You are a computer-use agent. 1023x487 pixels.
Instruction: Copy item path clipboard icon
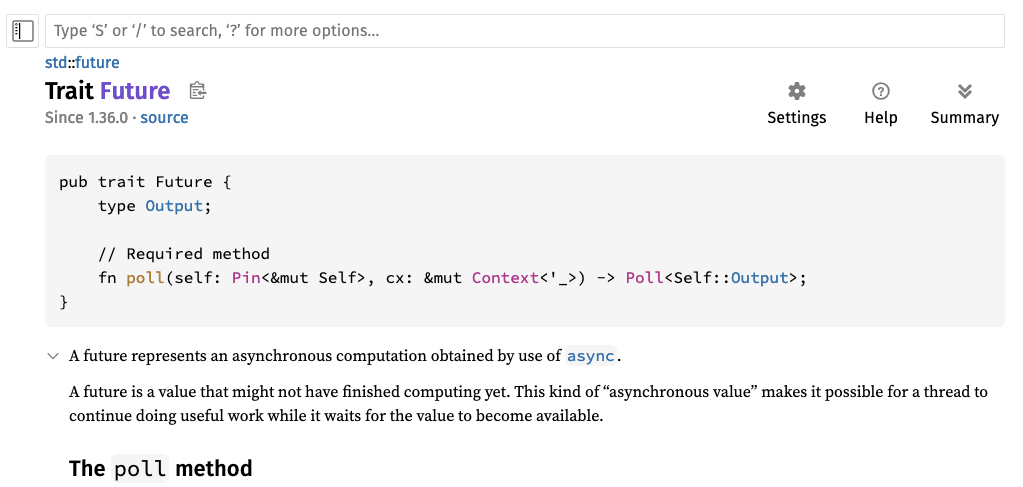(198, 91)
